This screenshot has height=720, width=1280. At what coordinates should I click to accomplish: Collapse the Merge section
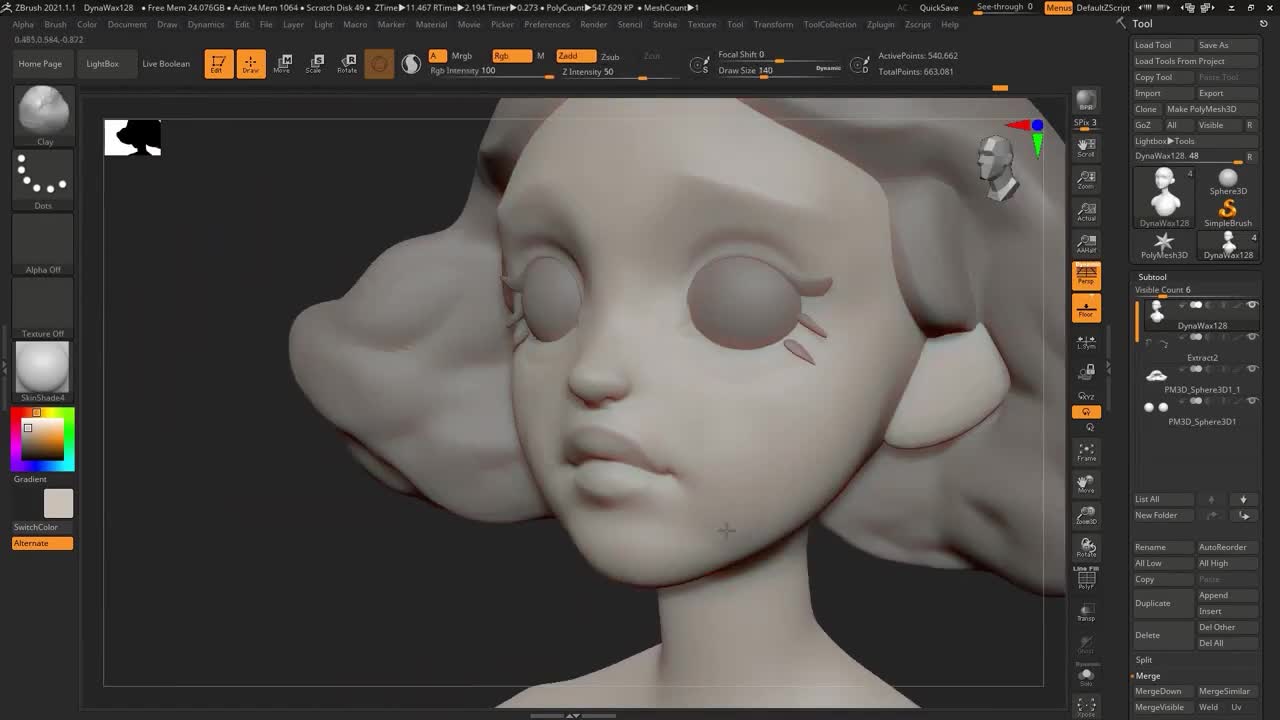(x=1147, y=676)
